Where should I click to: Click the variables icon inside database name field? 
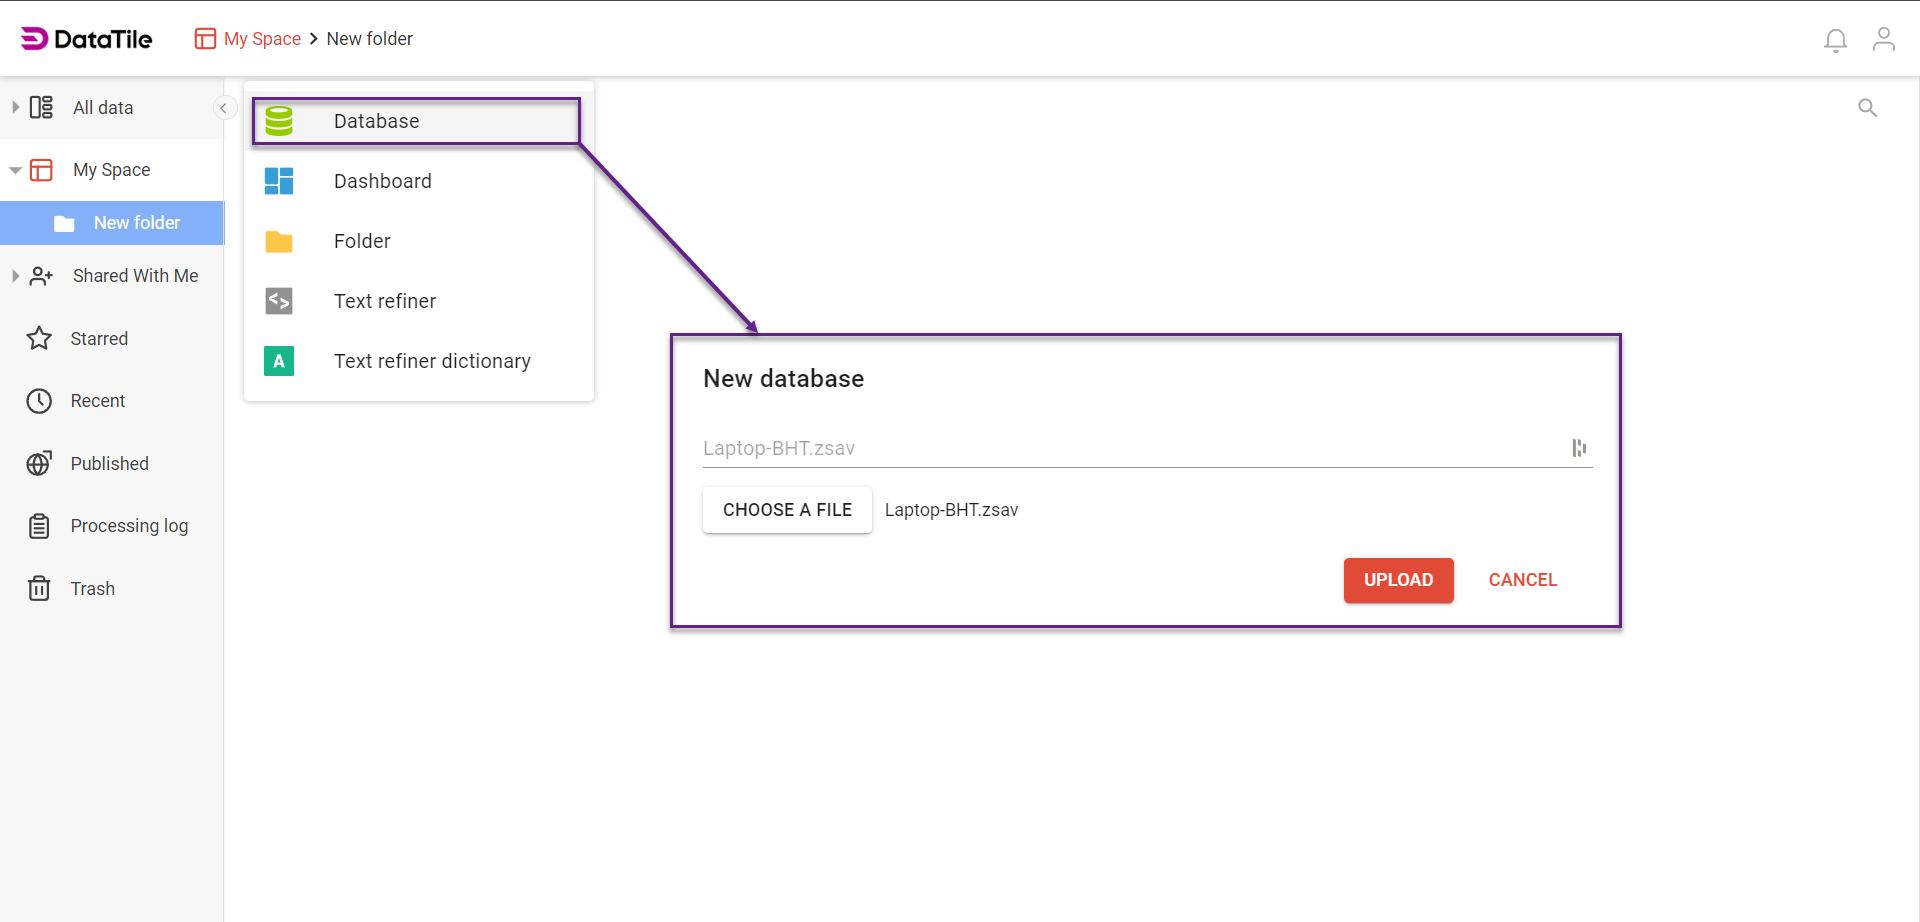1578,448
